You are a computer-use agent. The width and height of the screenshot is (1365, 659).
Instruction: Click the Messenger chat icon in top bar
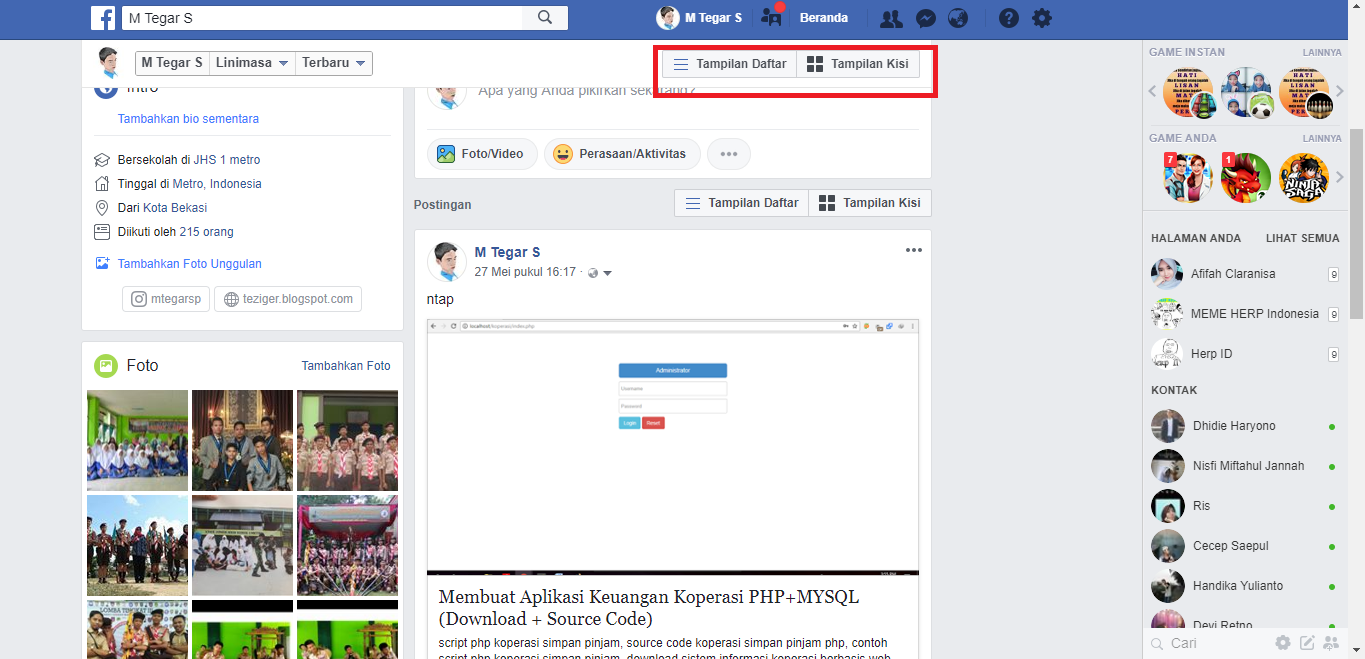click(925, 18)
